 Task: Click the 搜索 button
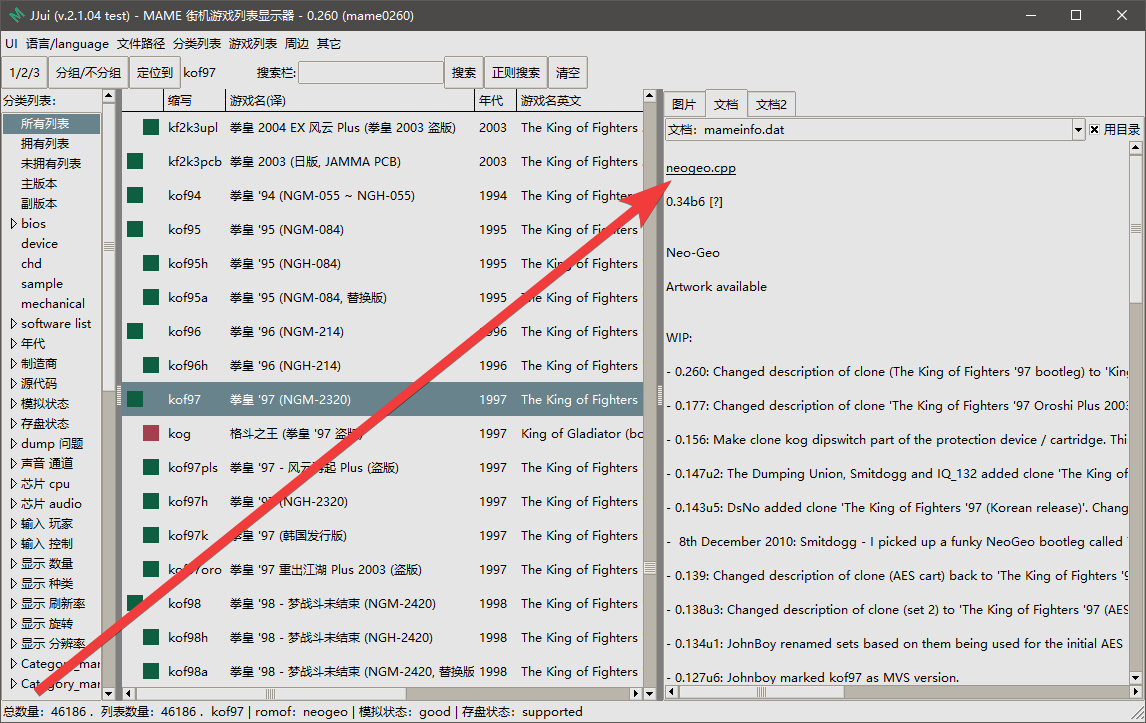point(463,72)
